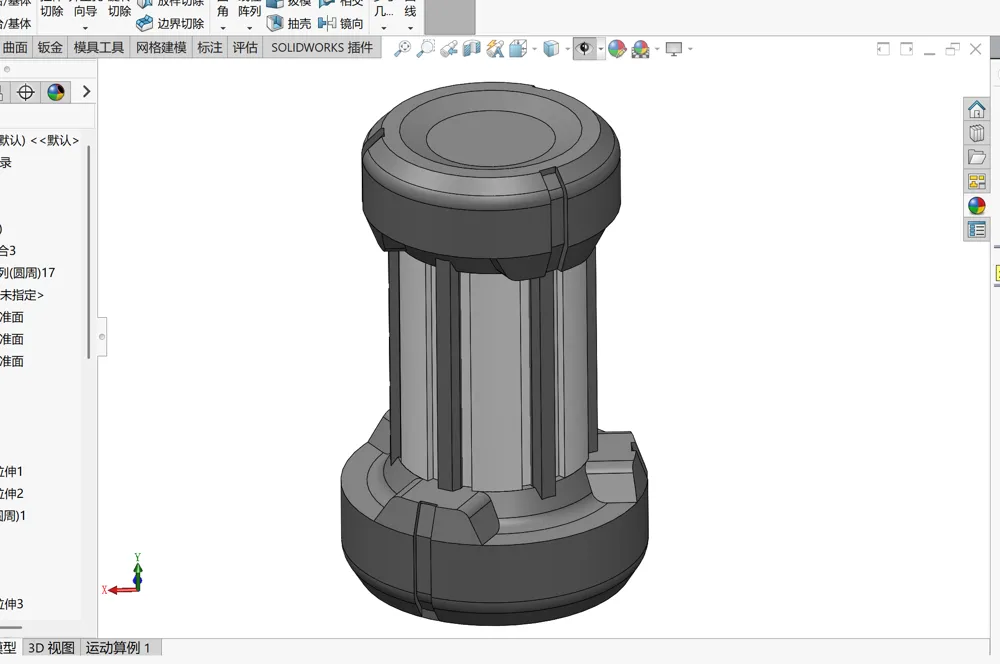Select the 立伸2 extrude feature

11,494
